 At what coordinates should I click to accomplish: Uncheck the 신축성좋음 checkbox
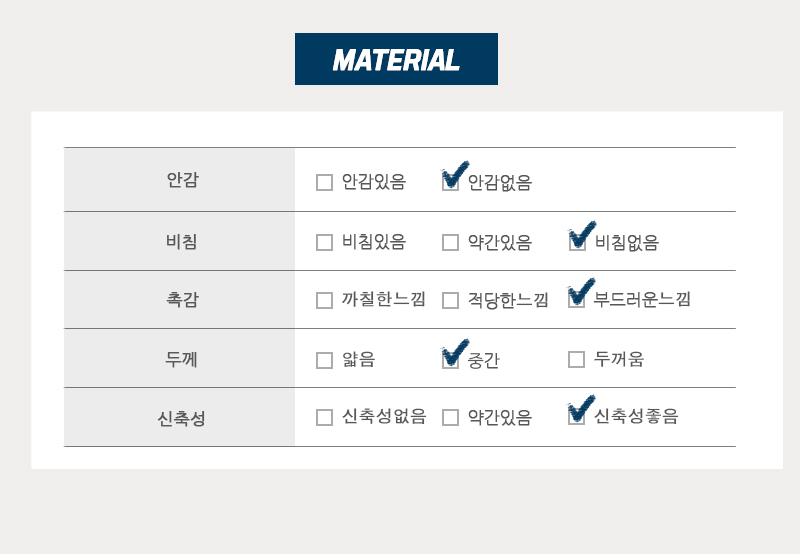pyautogui.click(x=577, y=416)
